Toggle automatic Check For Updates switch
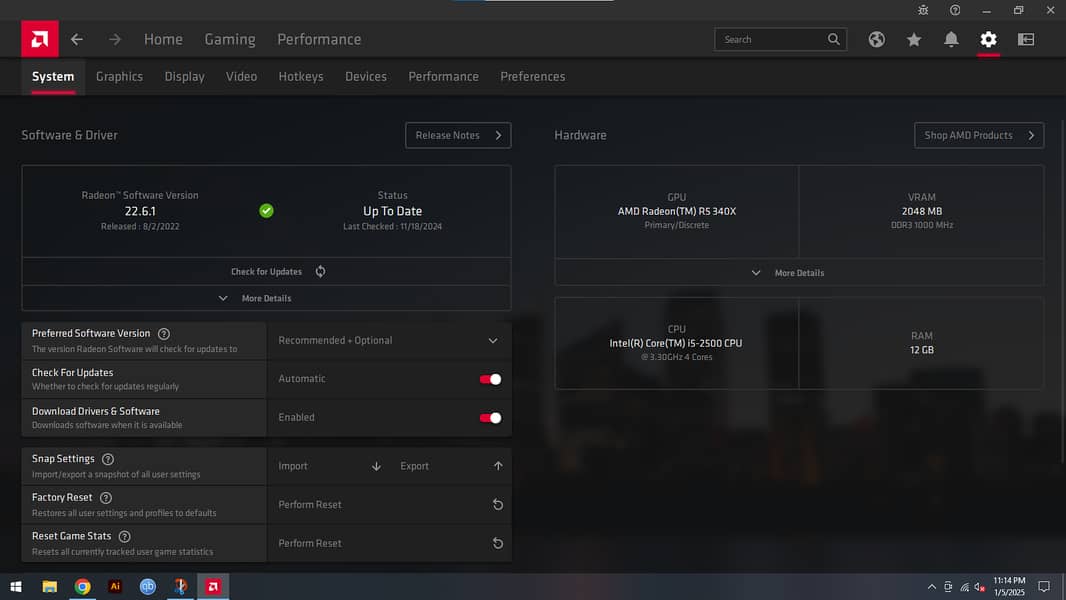The image size is (1066, 600). (490, 379)
